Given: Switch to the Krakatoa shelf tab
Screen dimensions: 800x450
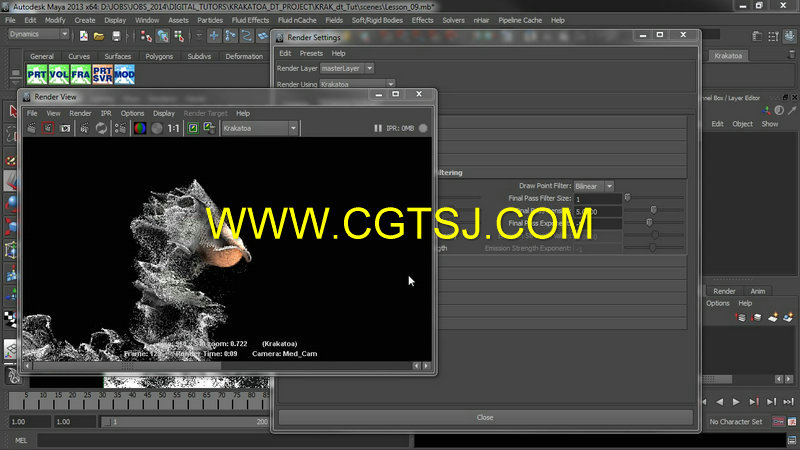Looking at the screenshot, I should (x=728, y=56).
